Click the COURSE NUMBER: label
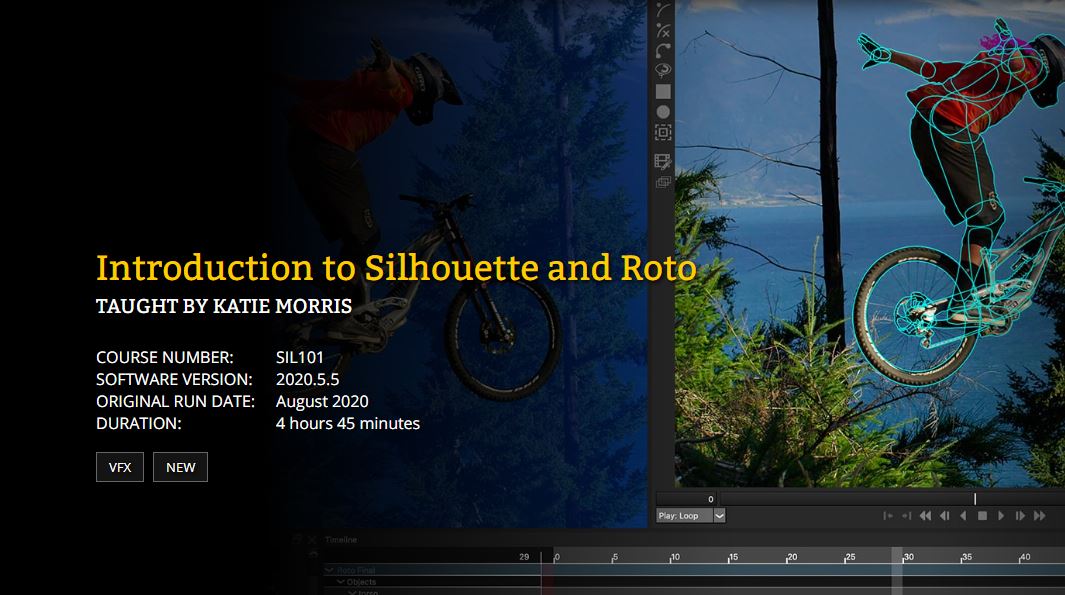The width and height of the screenshot is (1065, 595). click(164, 357)
